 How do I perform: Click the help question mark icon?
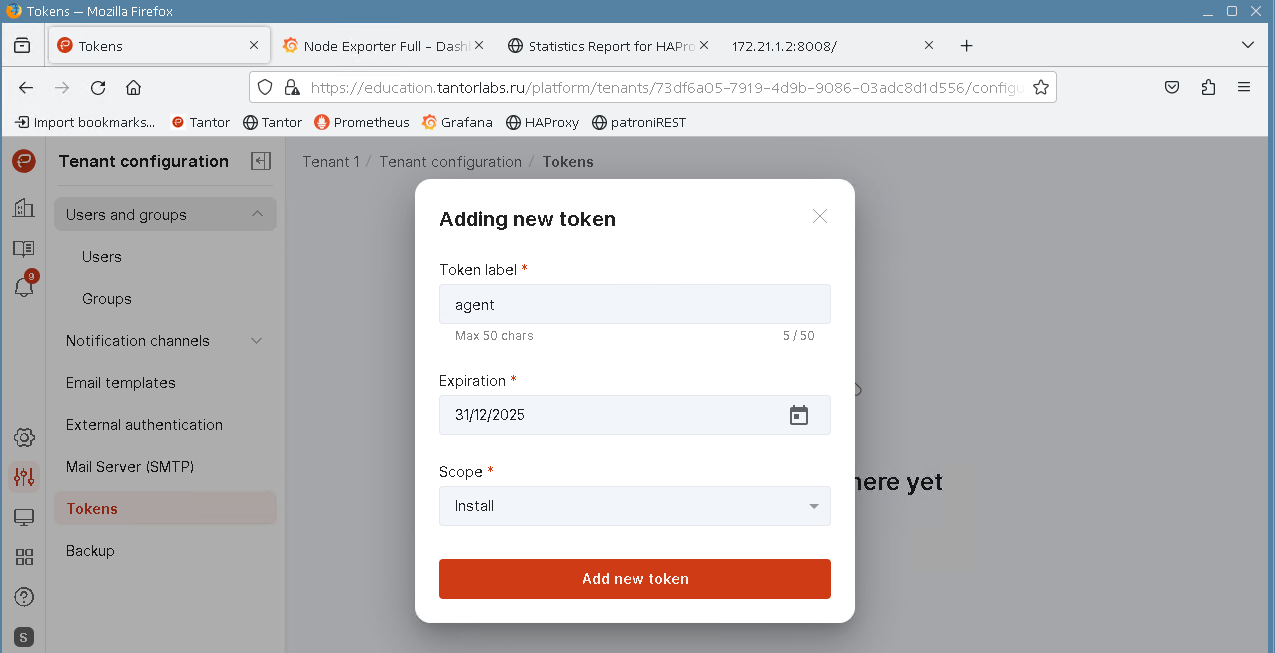24,597
